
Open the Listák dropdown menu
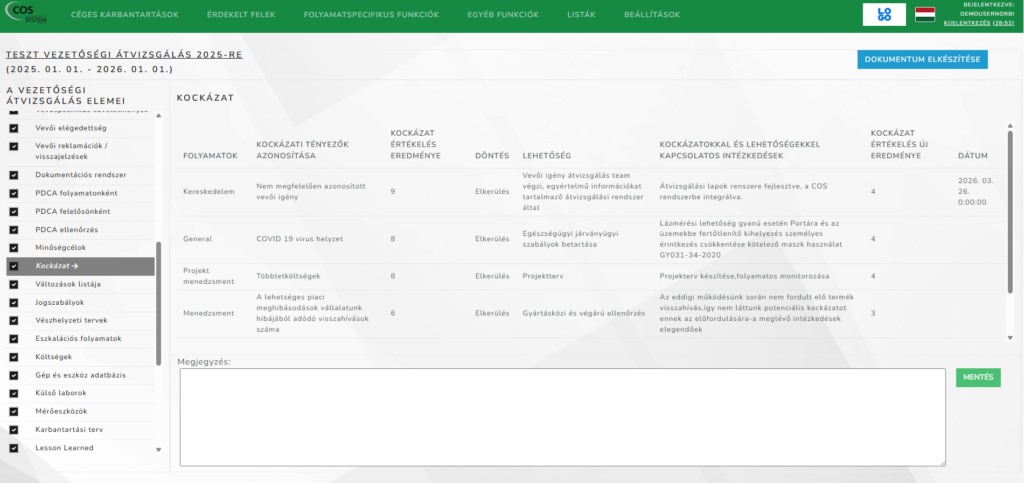pyautogui.click(x=581, y=15)
